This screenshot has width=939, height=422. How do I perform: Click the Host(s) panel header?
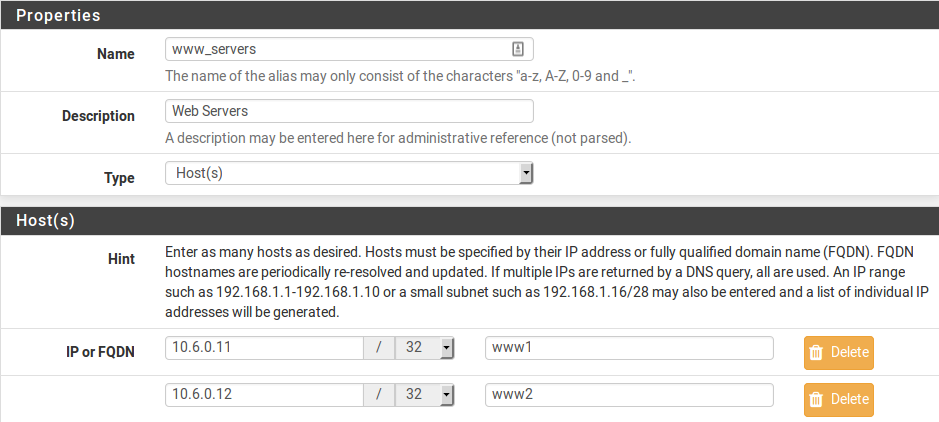pos(469,219)
